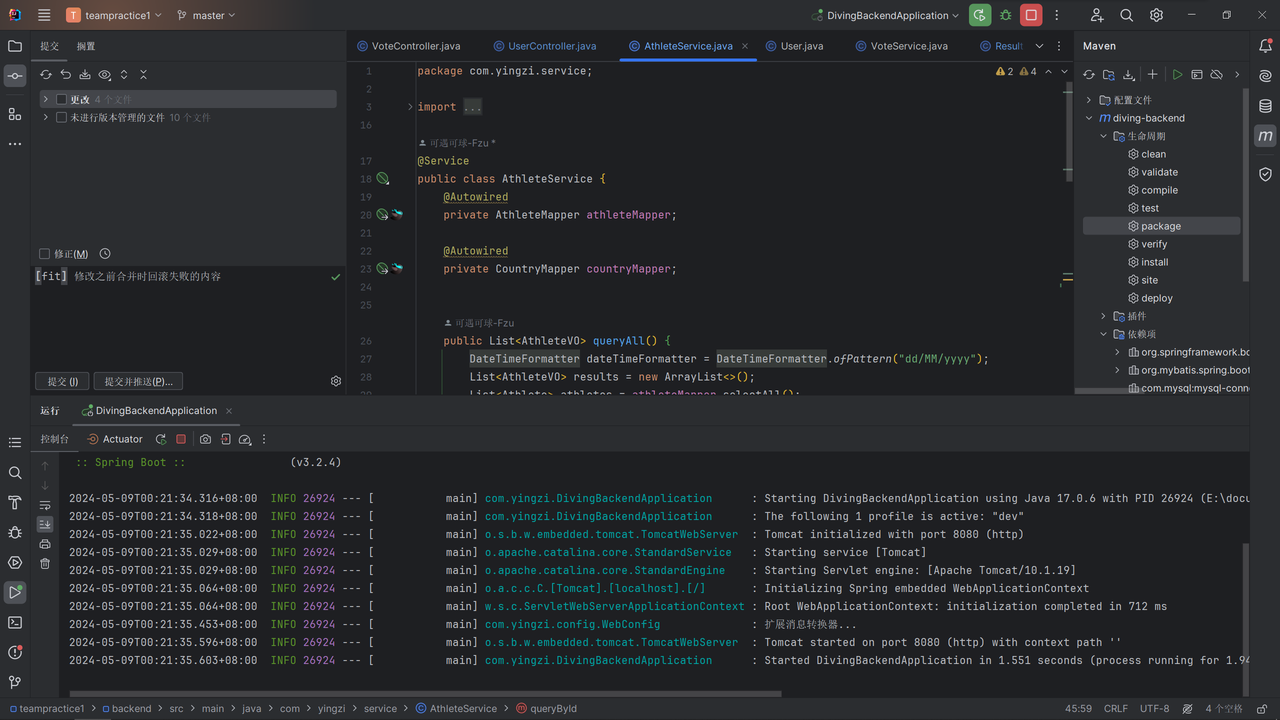The image size is (1280, 720).
Task: Click the Refresh changes icon in commit toolbar
Action: (x=46, y=75)
